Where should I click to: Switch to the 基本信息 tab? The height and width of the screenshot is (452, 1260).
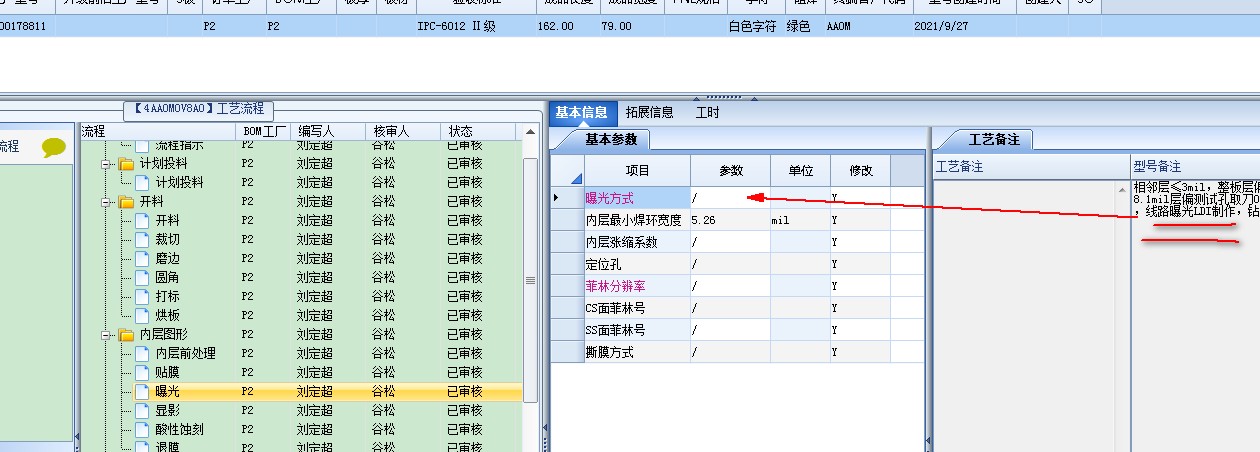click(581, 112)
